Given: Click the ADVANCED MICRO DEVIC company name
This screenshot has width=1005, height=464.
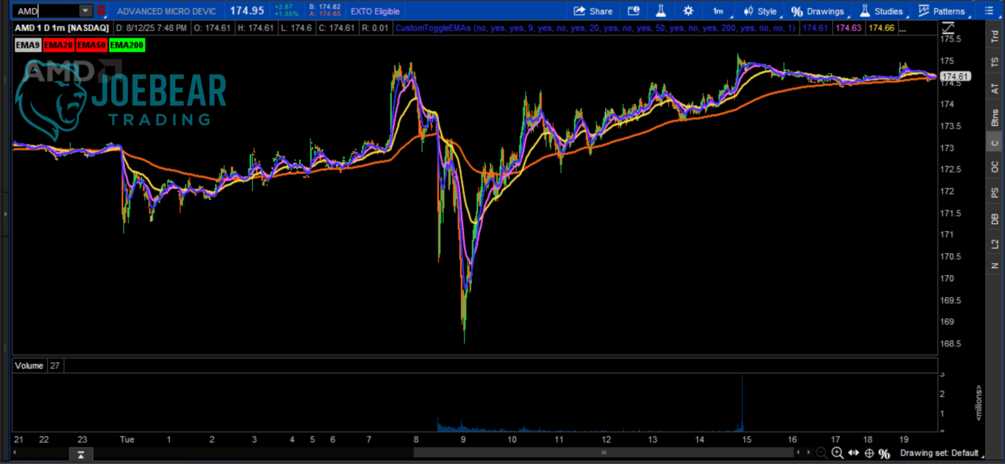Looking at the screenshot, I should pyautogui.click(x=167, y=12).
